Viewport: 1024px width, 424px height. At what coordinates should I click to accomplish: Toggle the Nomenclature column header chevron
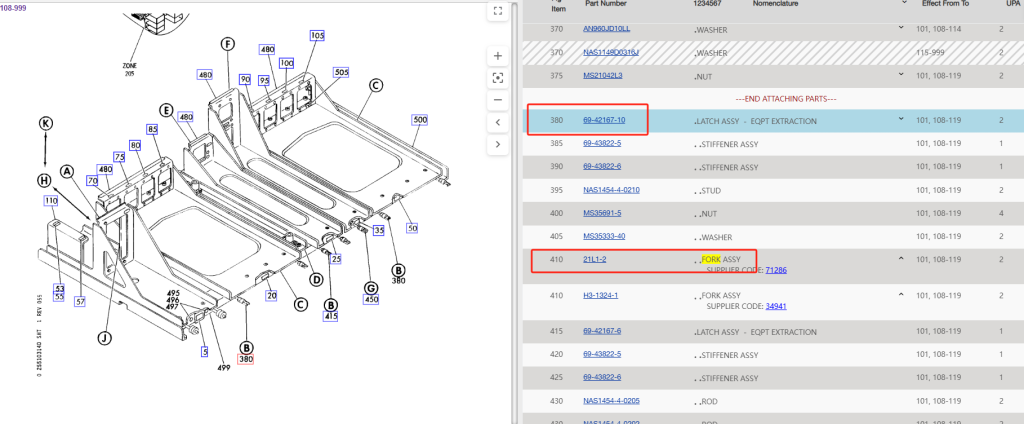(904, 3)
